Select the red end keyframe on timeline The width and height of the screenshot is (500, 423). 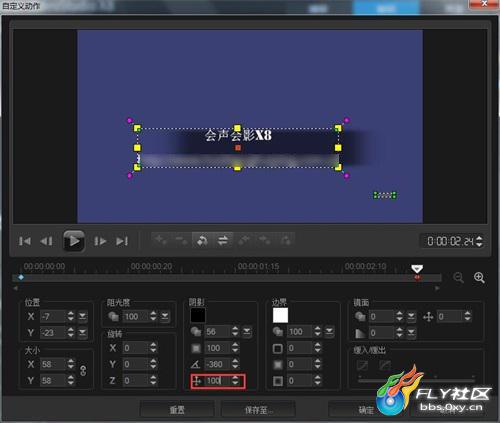click(x=417, y=277)
